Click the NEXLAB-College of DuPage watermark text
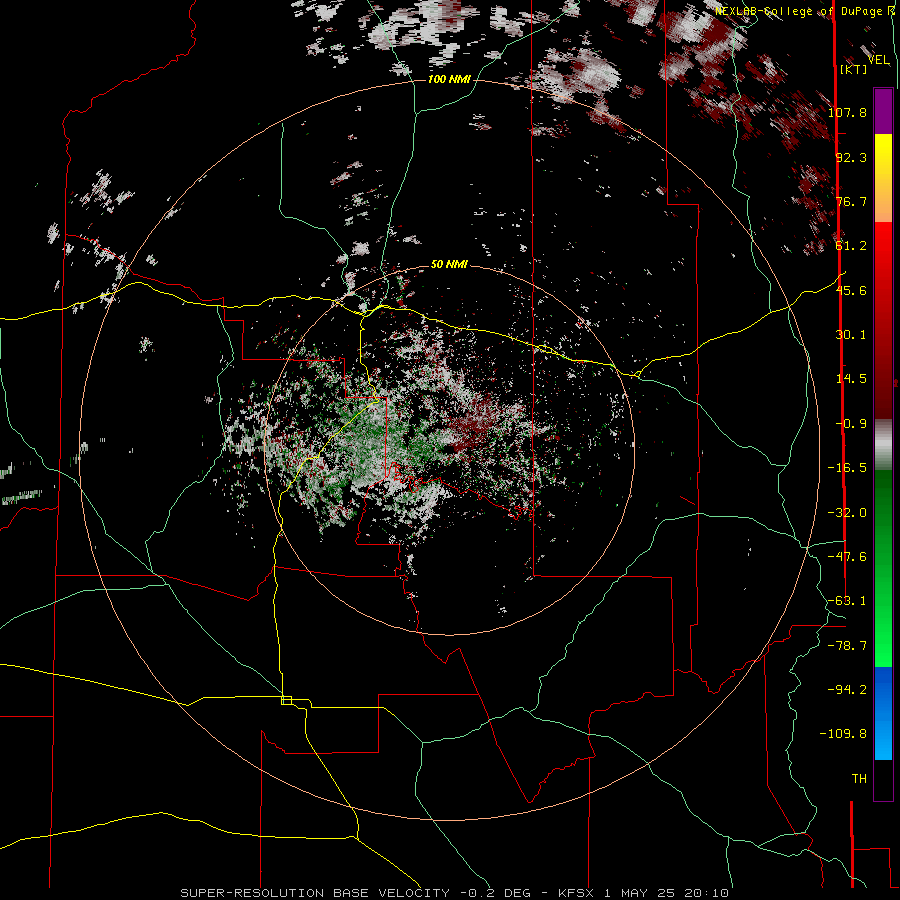This screenshot has width=900, height=900. (x=804, y=11)
